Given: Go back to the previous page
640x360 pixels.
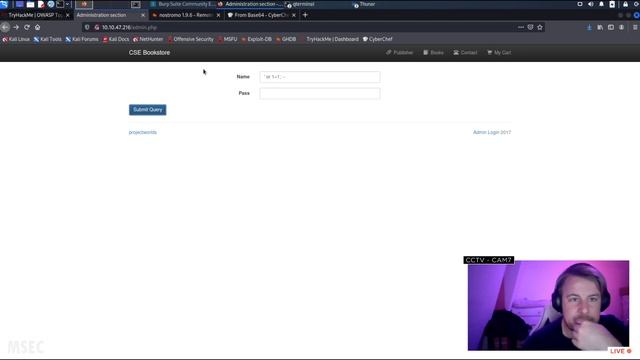Looking at the screenshot, I should [x=5, y=27].
